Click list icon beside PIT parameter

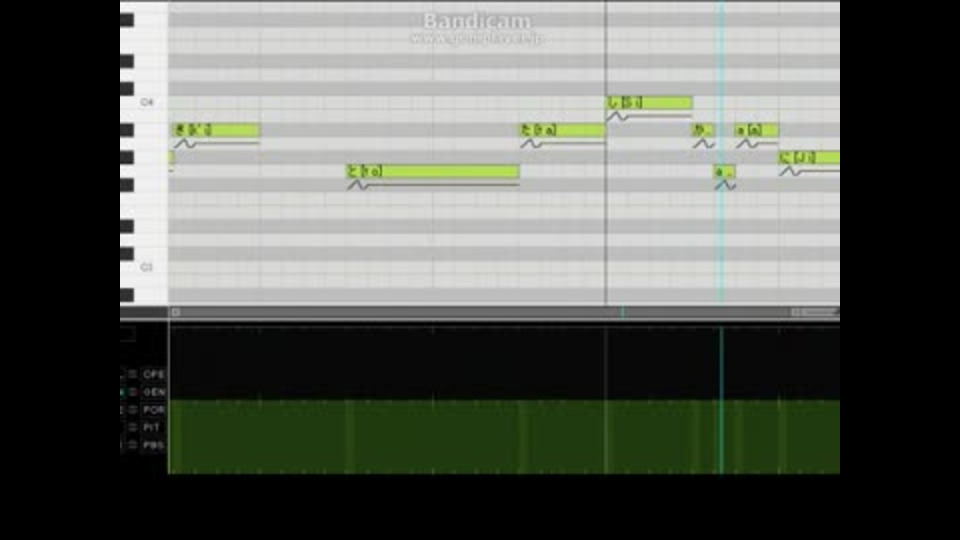(x=133, y=427)
